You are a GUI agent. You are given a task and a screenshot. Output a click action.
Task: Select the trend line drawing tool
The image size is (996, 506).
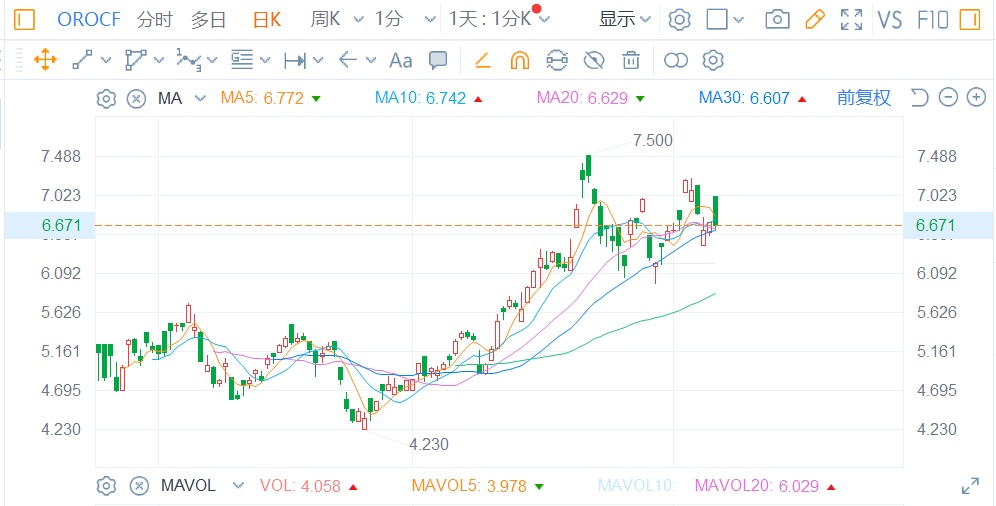coord(83,61)
